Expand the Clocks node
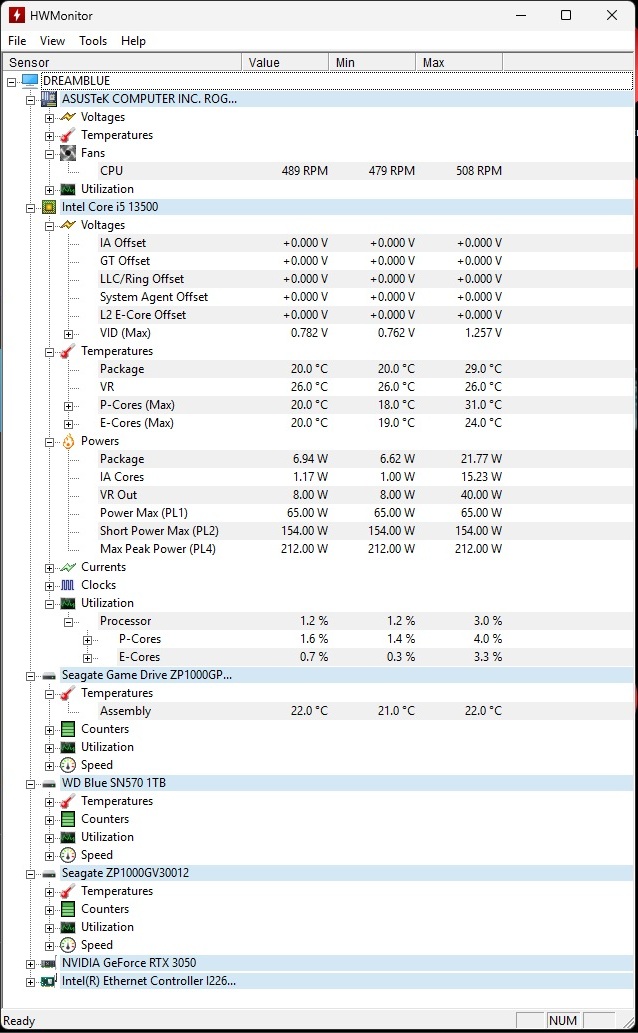The image size is (638, 1033). tap(49, 586)
